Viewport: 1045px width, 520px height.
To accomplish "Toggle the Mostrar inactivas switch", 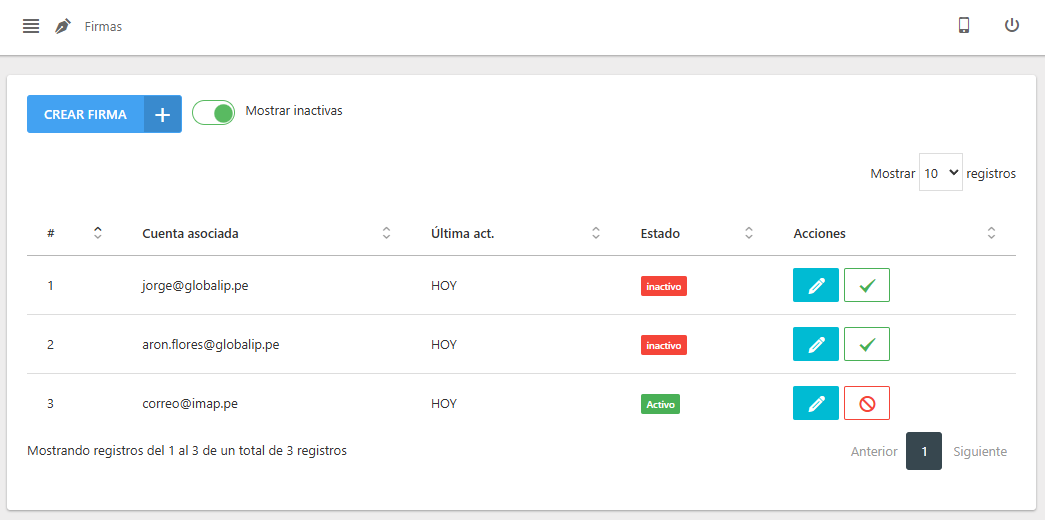I will point(213,112).
